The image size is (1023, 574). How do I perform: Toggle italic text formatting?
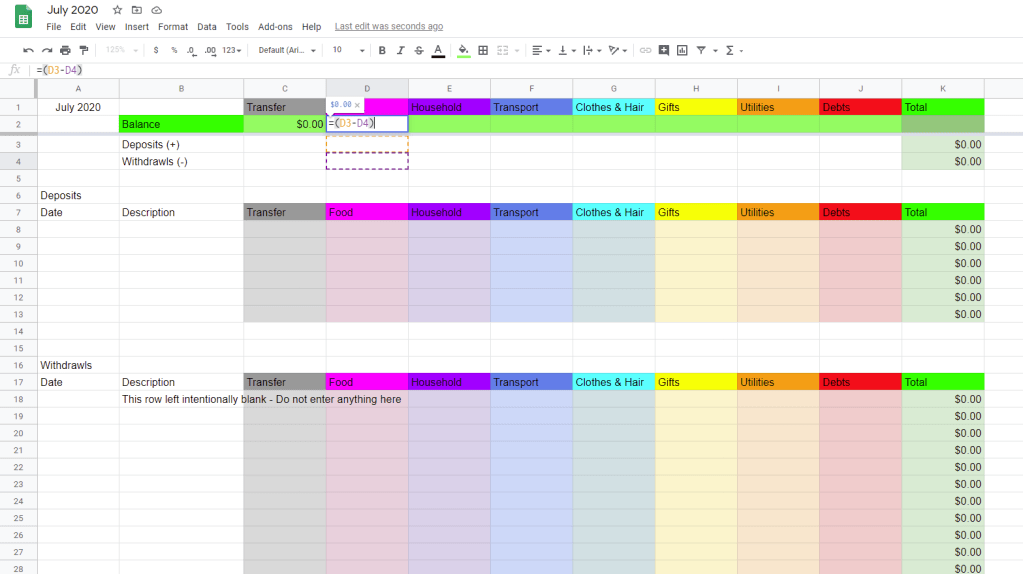(400, 50)
